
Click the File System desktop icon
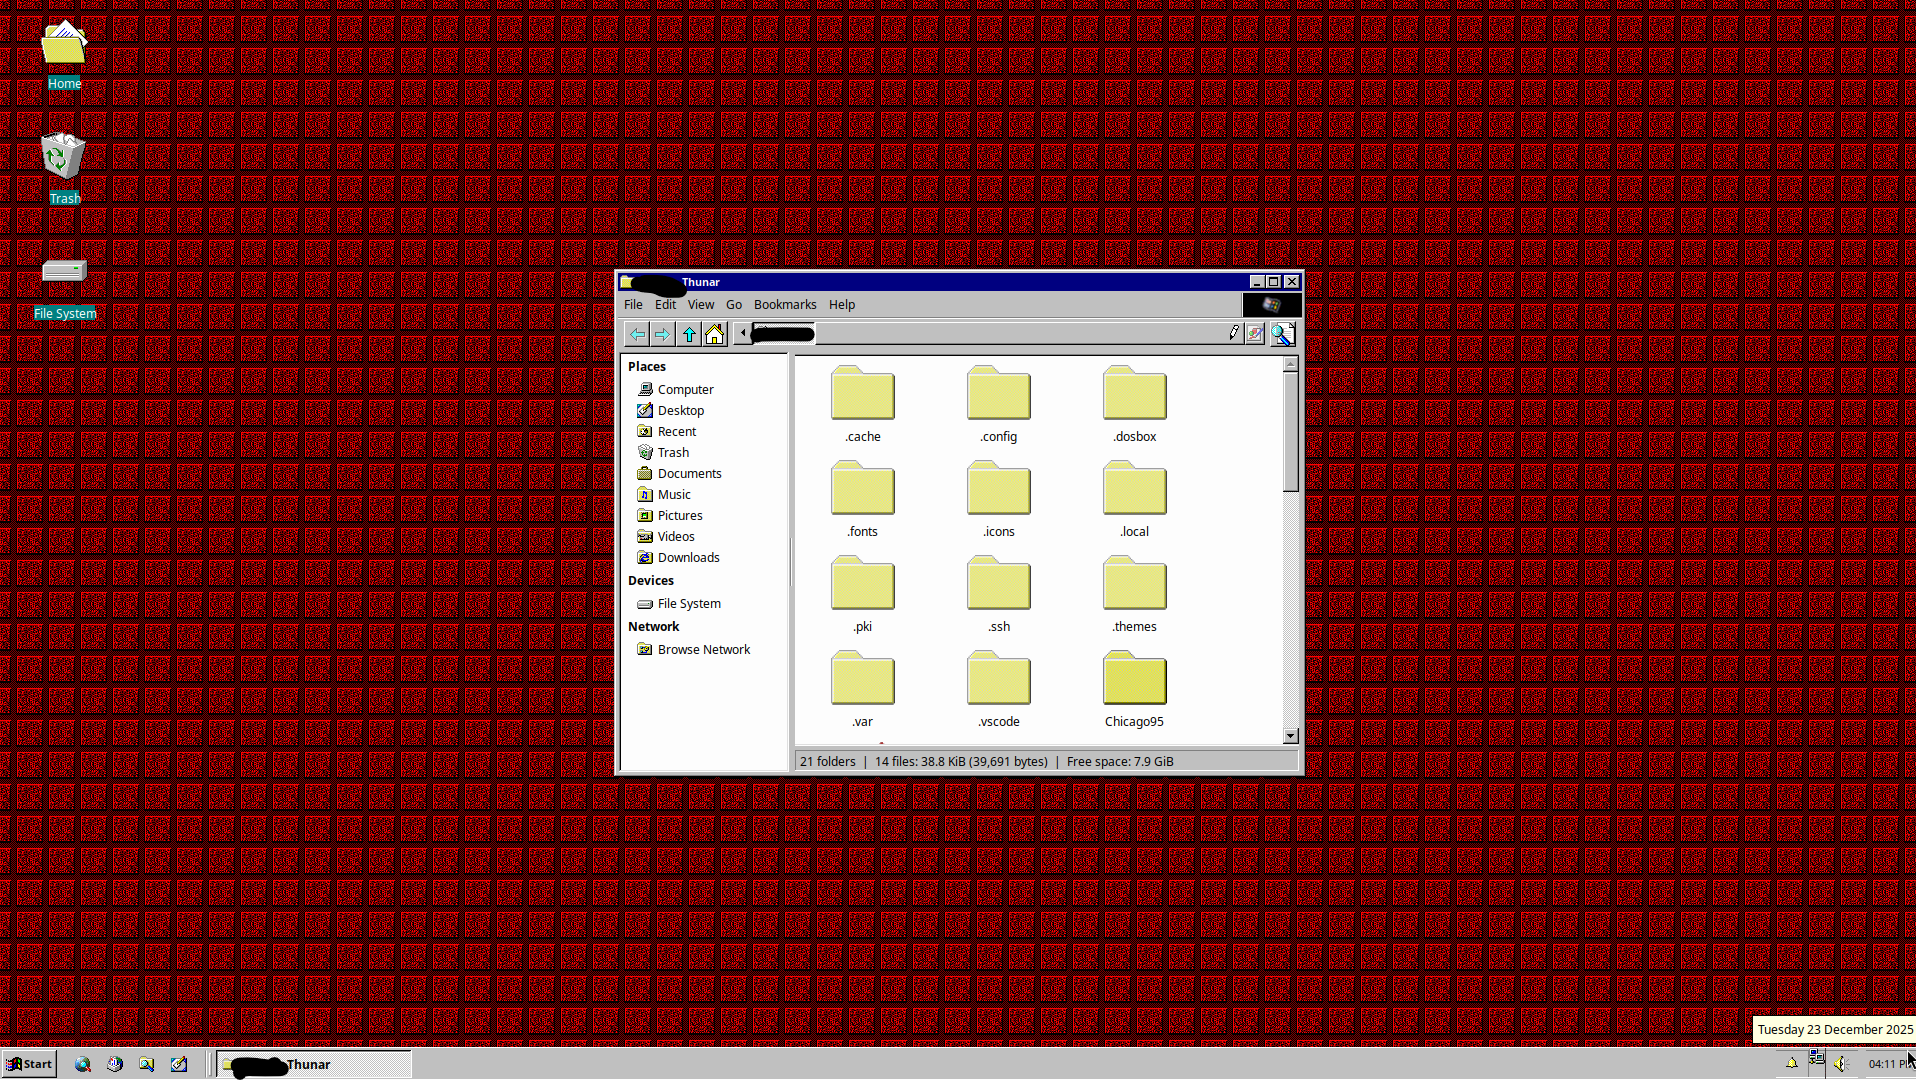65,289
